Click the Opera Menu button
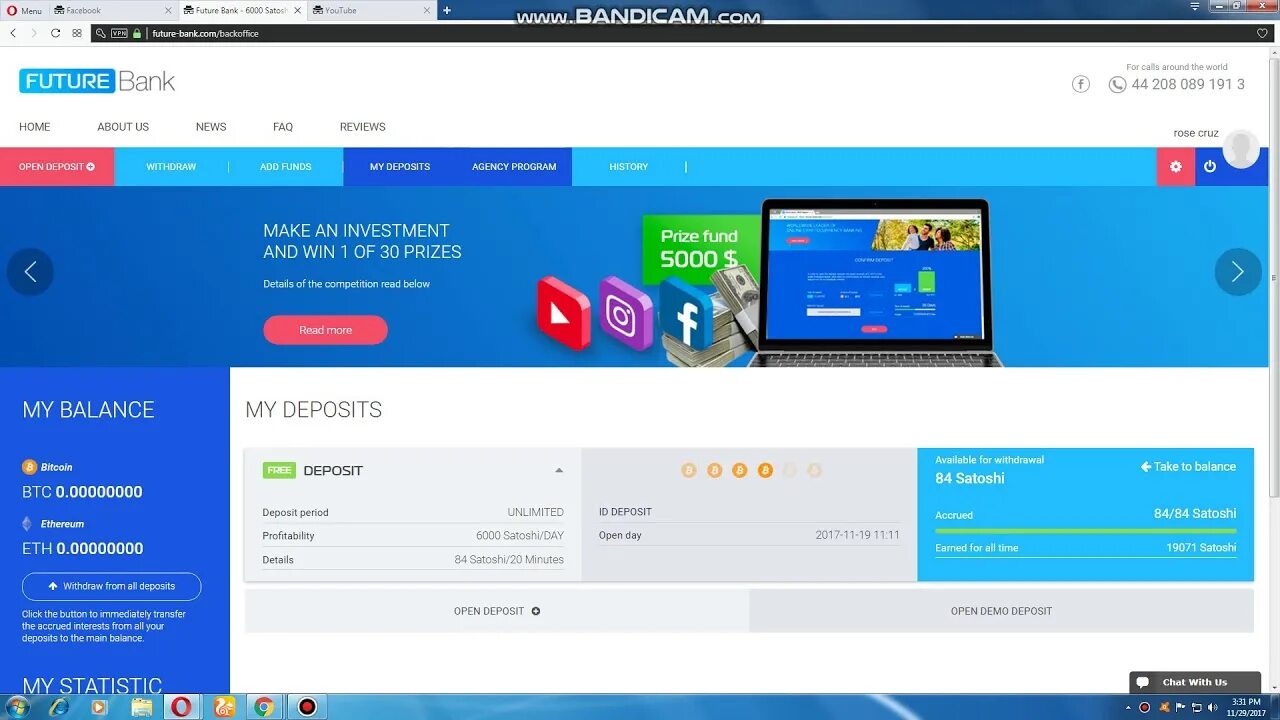Viewport: 1280px width, 720px height. point(24,10)
